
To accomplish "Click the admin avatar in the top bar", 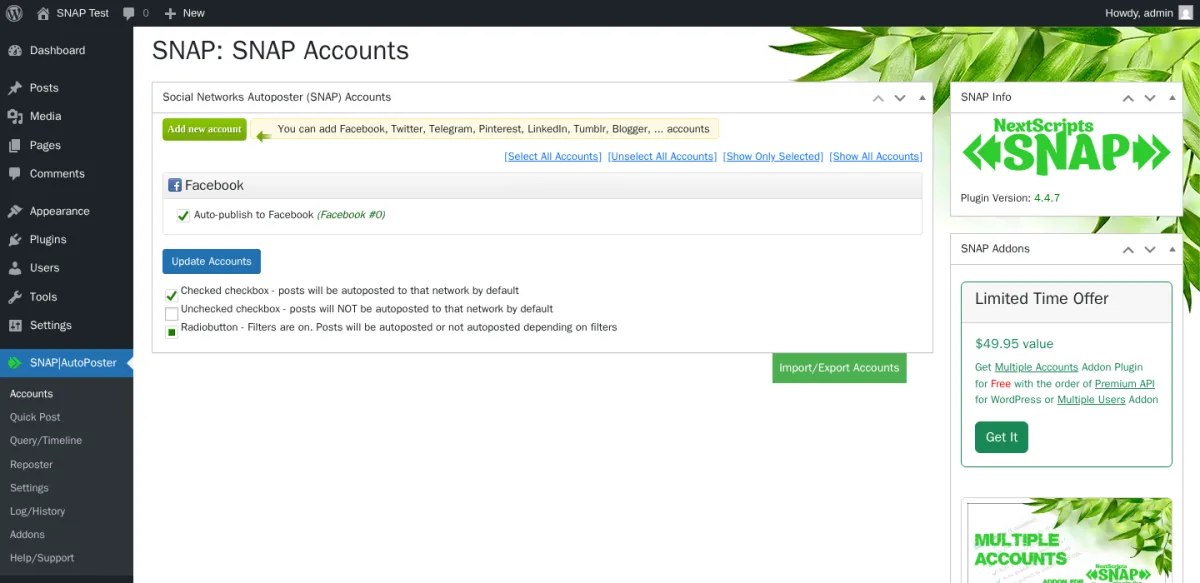I will tap(1185, 13).
